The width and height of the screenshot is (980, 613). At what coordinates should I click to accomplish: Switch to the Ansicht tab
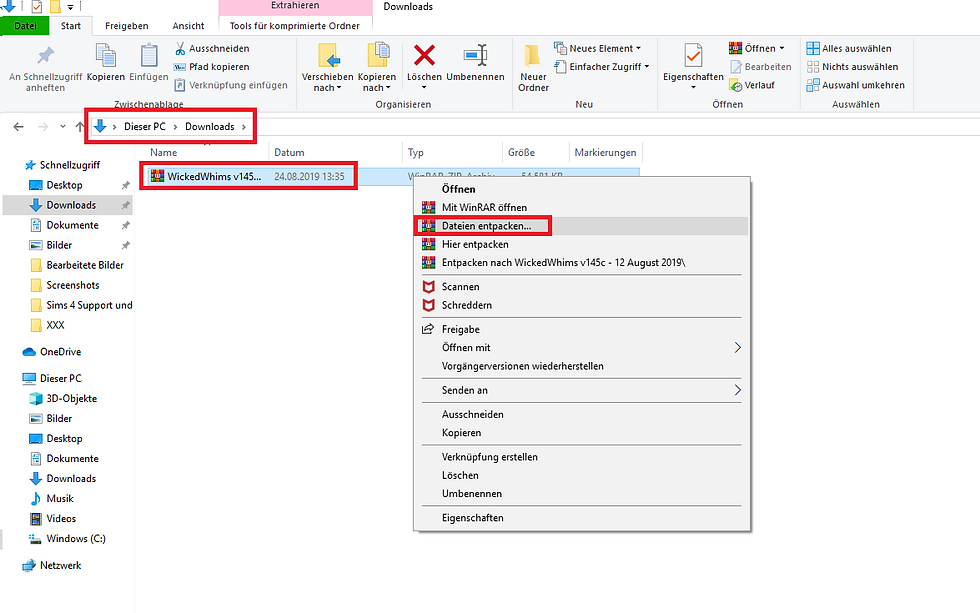click(x=188, y=26)
